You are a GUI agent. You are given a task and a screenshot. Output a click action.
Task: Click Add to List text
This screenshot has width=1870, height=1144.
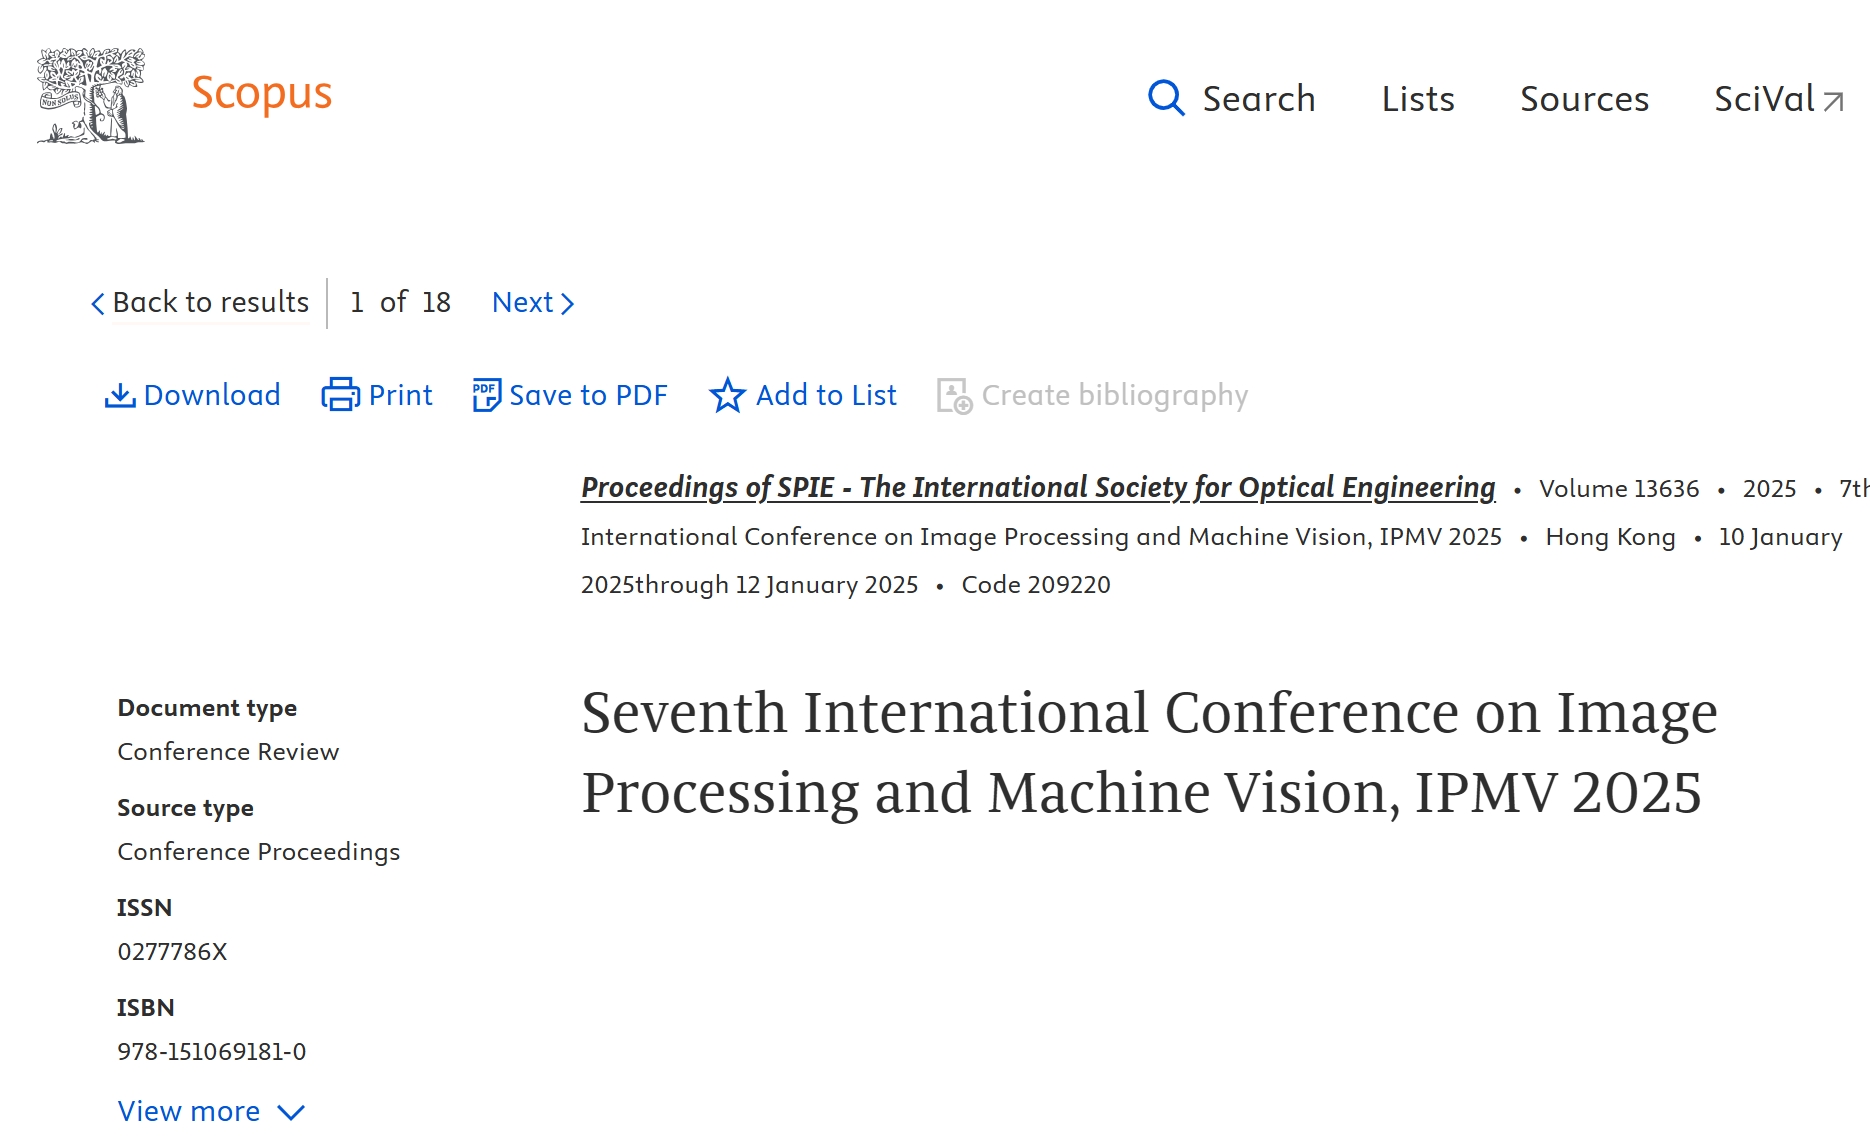(826, 395)
